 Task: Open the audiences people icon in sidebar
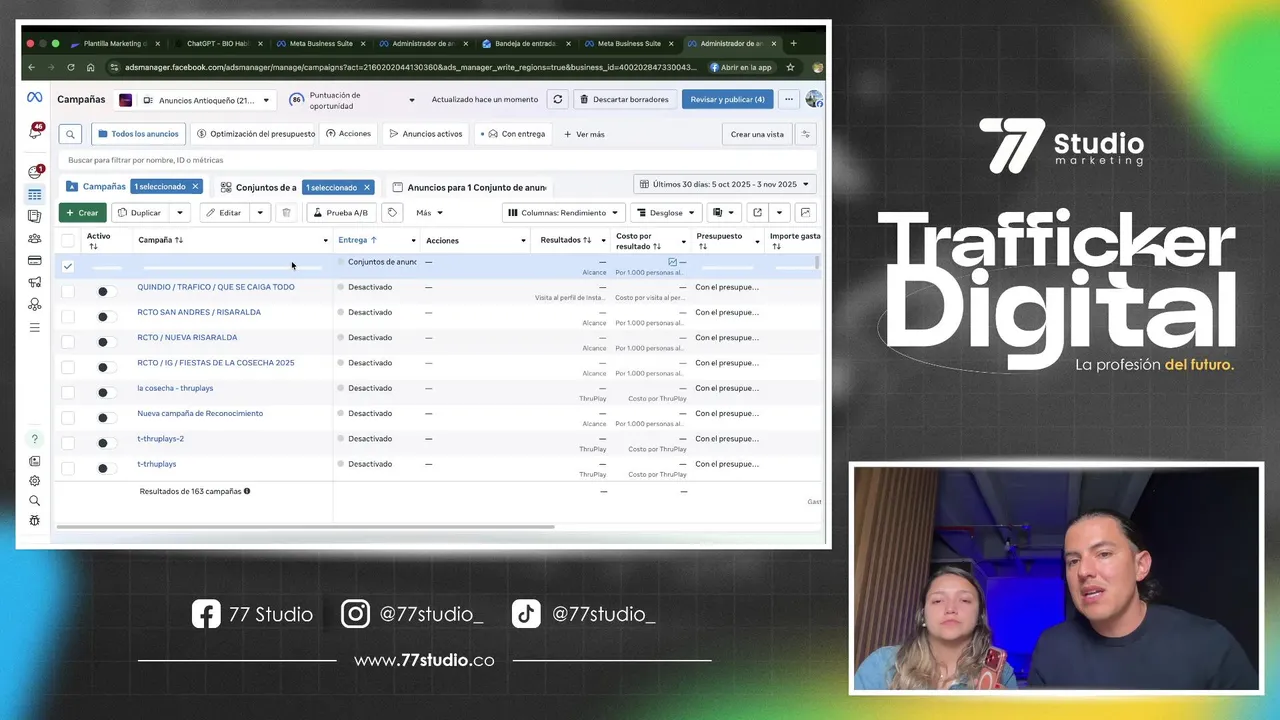[35, 239]
